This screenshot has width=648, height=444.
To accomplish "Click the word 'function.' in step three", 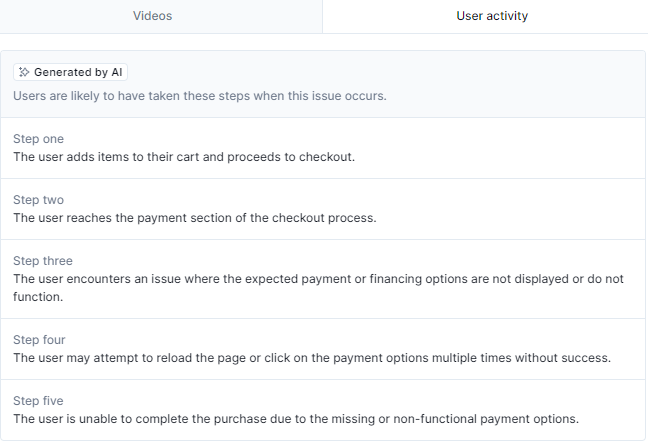I will pos(38,297).
